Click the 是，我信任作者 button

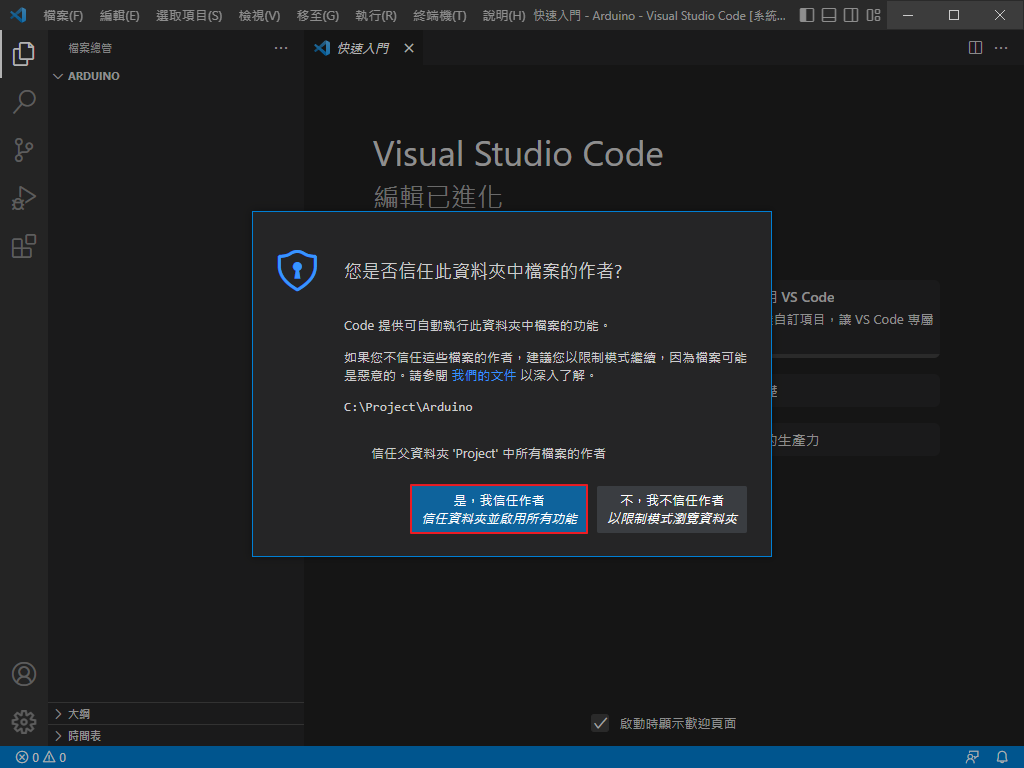pos(499,509)
